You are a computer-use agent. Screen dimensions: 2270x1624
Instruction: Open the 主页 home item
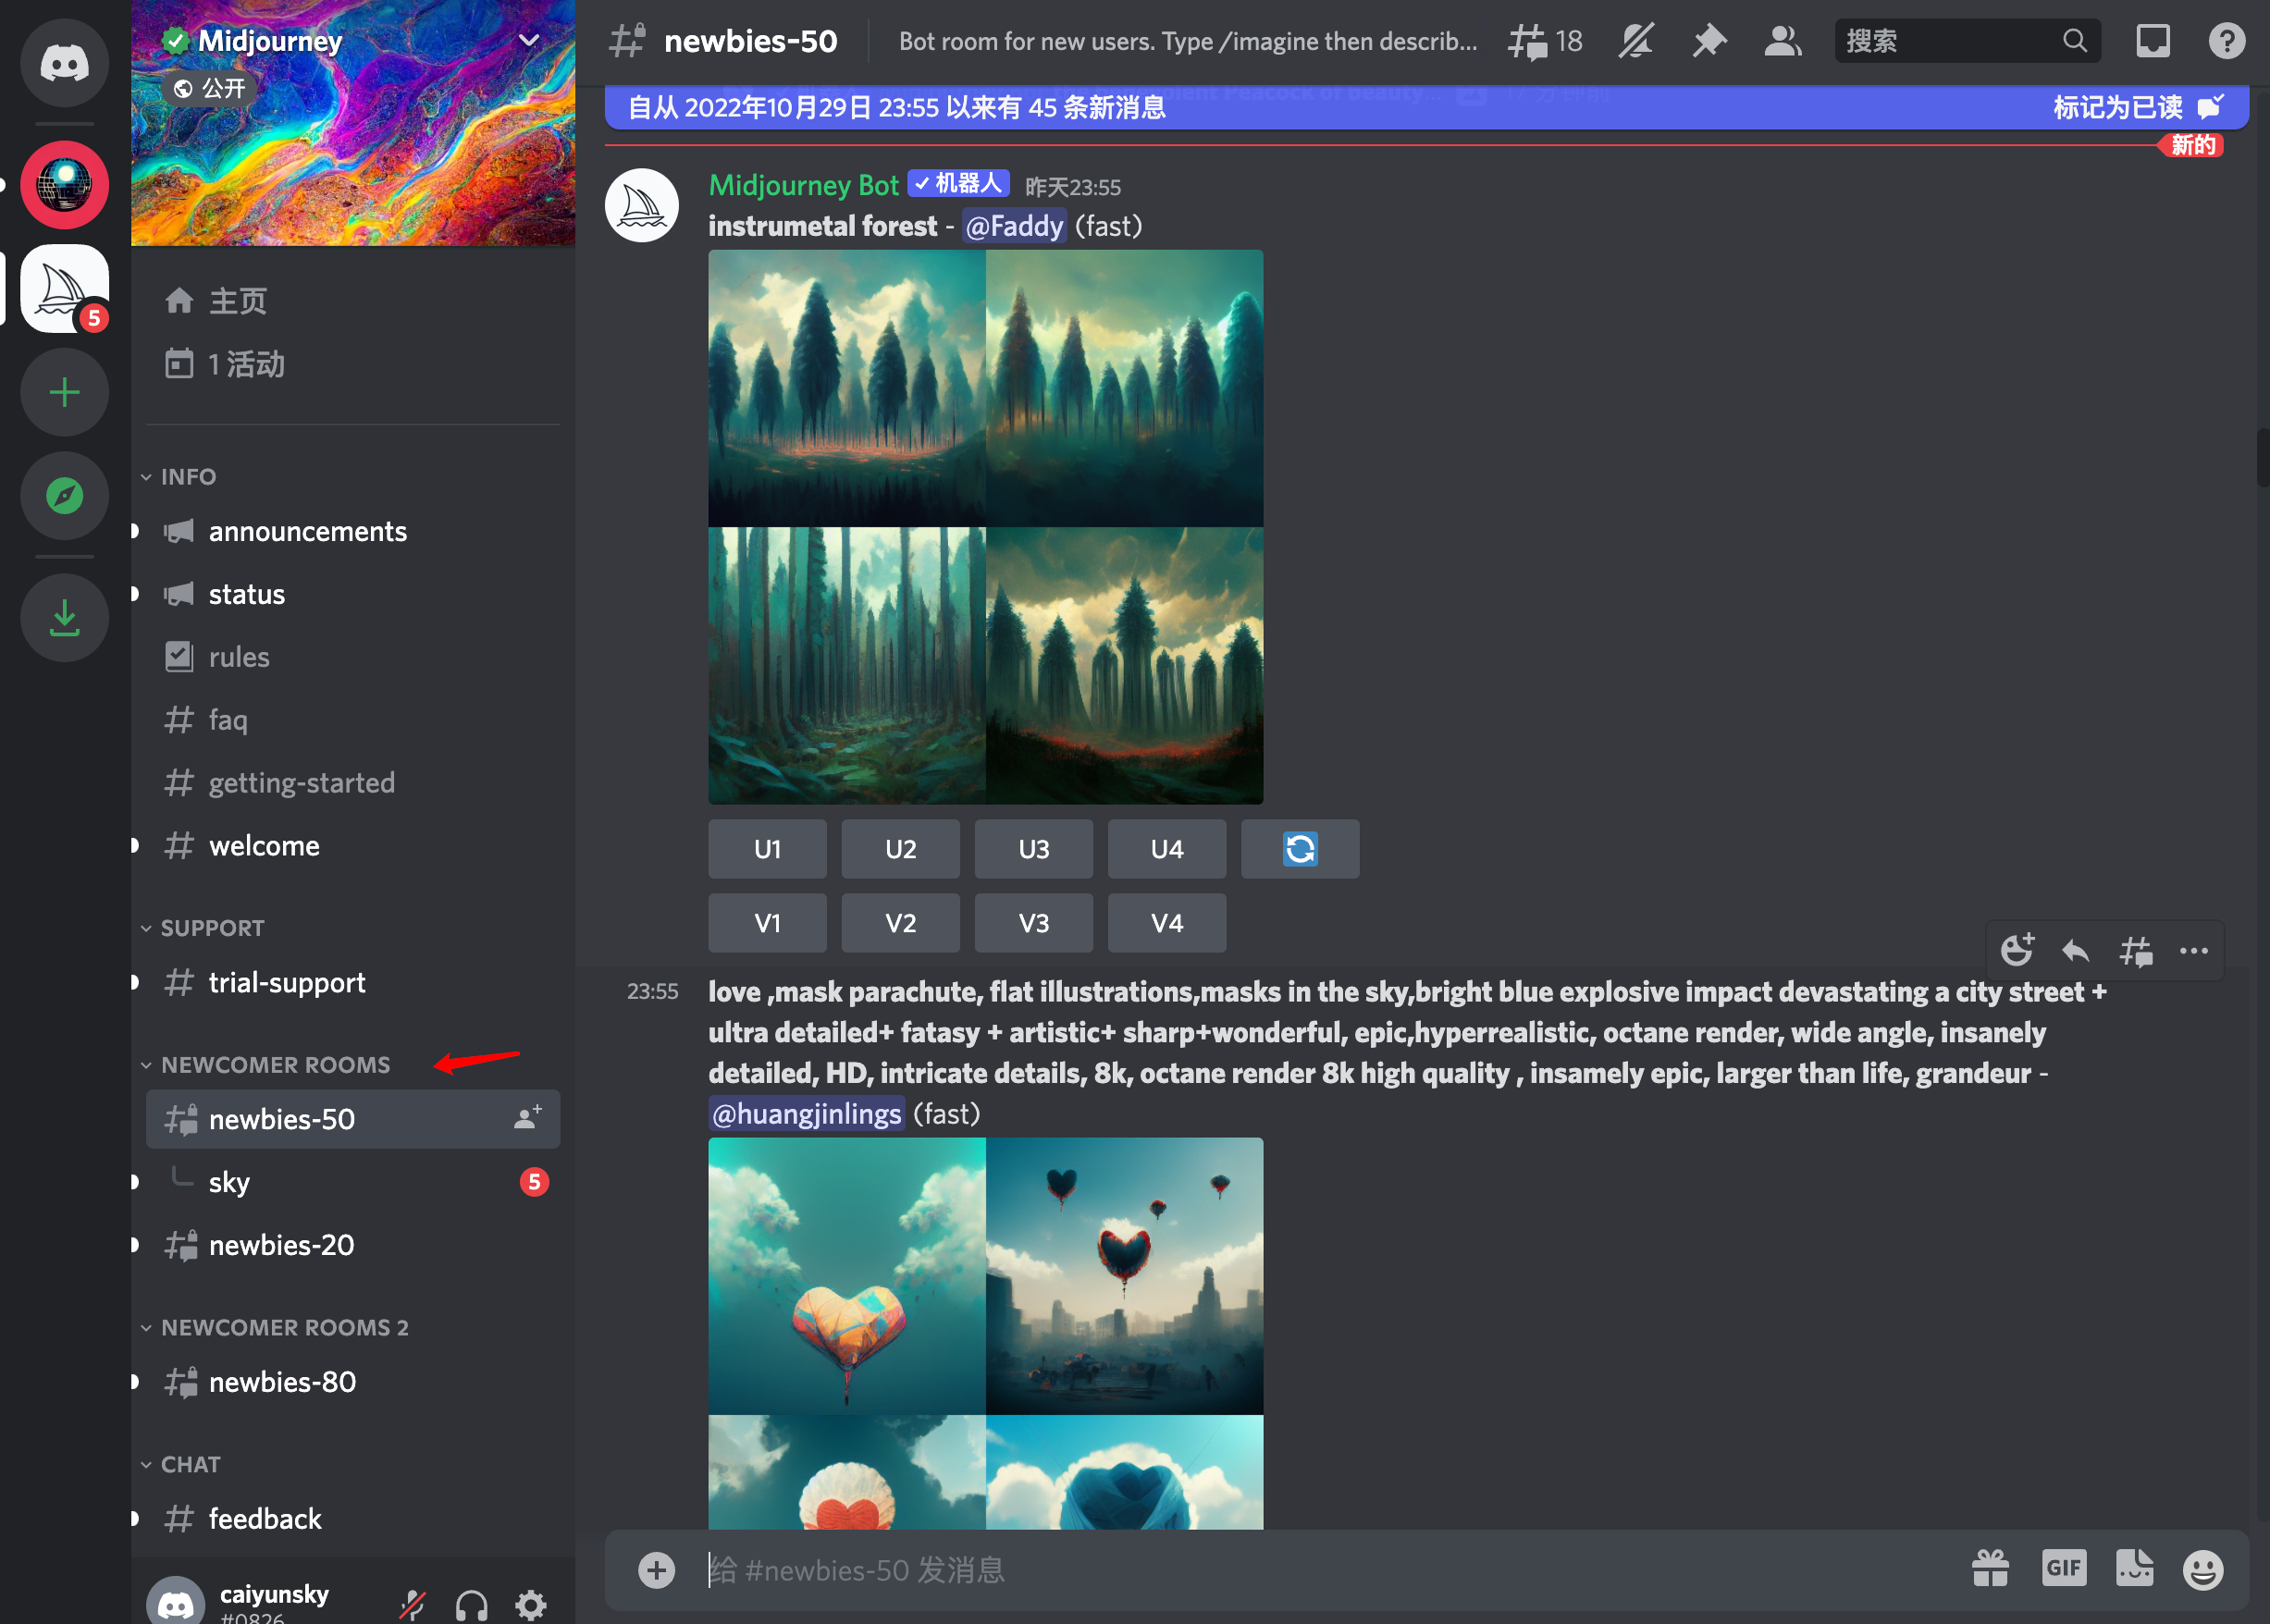click(x=353, y=301)
